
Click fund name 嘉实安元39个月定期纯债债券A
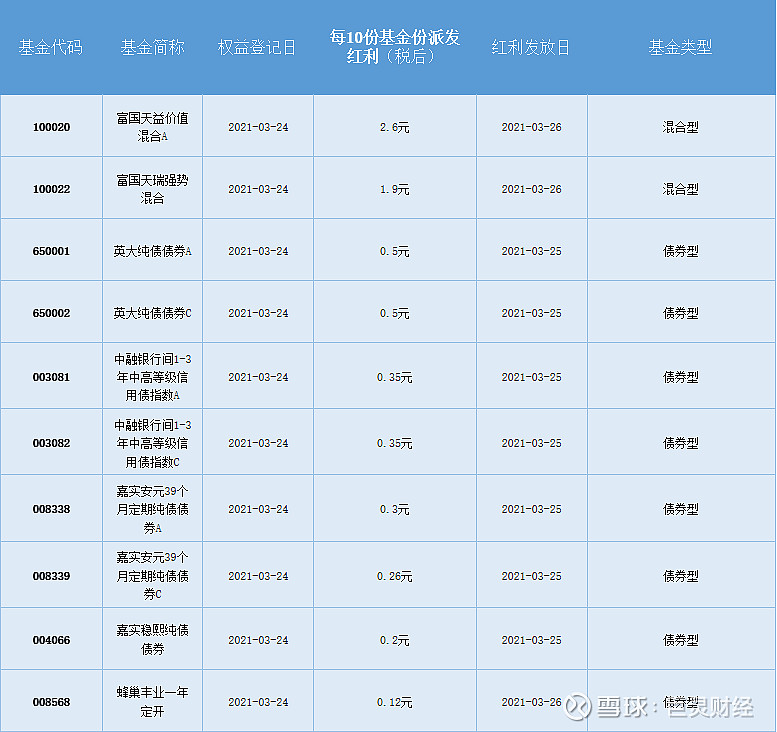(x=153, y=509)
